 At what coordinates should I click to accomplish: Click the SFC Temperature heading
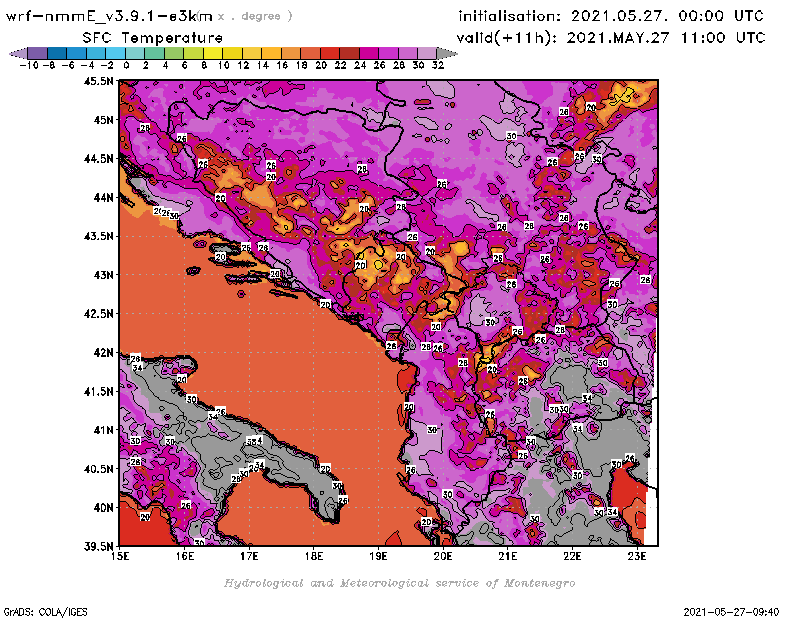(x=153, y=38)
